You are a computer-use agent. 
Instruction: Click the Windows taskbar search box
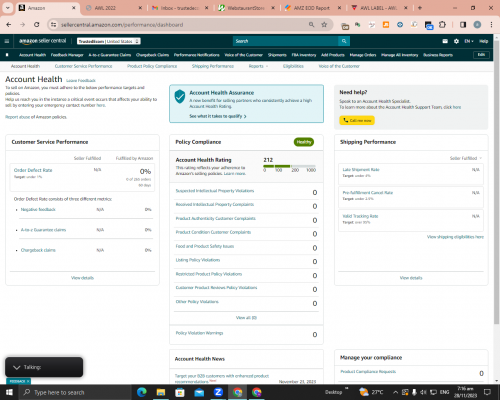tap(76, 392)
